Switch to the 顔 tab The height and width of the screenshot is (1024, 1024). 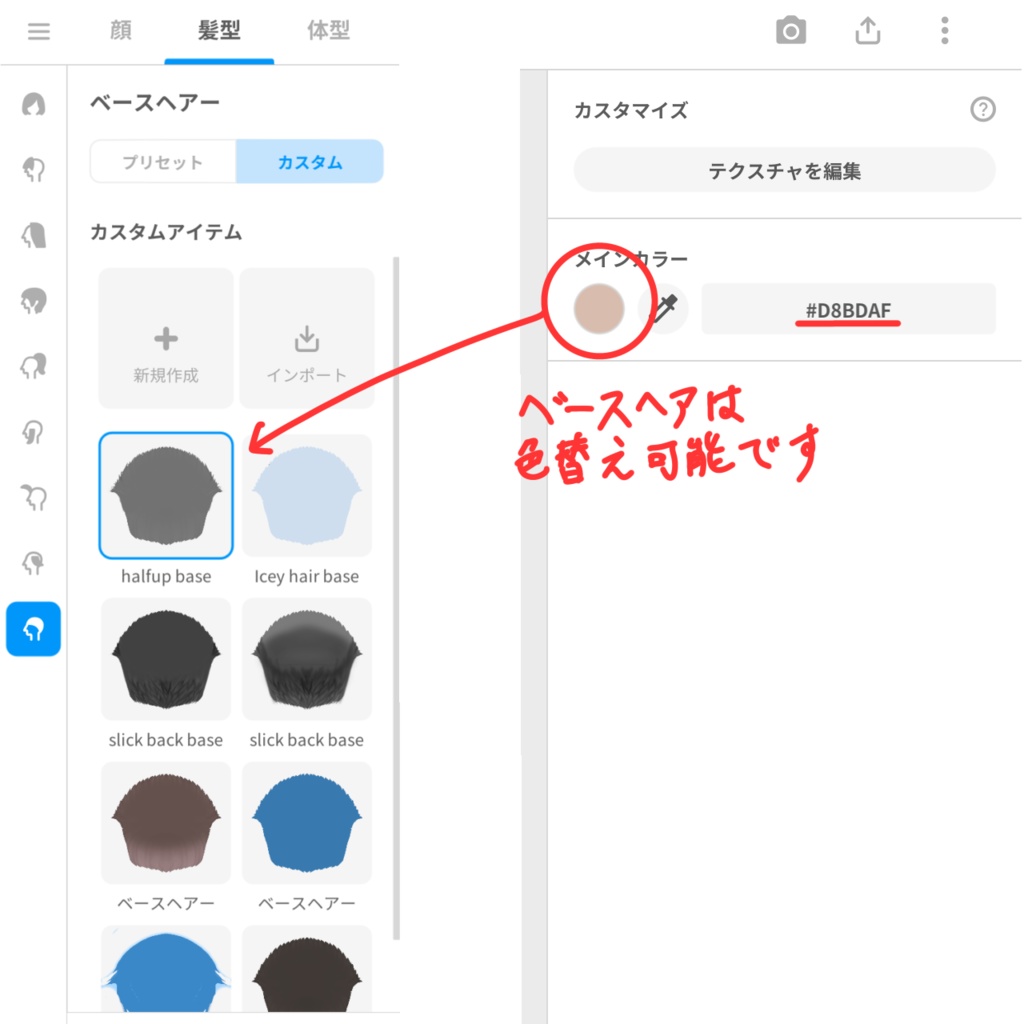(119, 31)
